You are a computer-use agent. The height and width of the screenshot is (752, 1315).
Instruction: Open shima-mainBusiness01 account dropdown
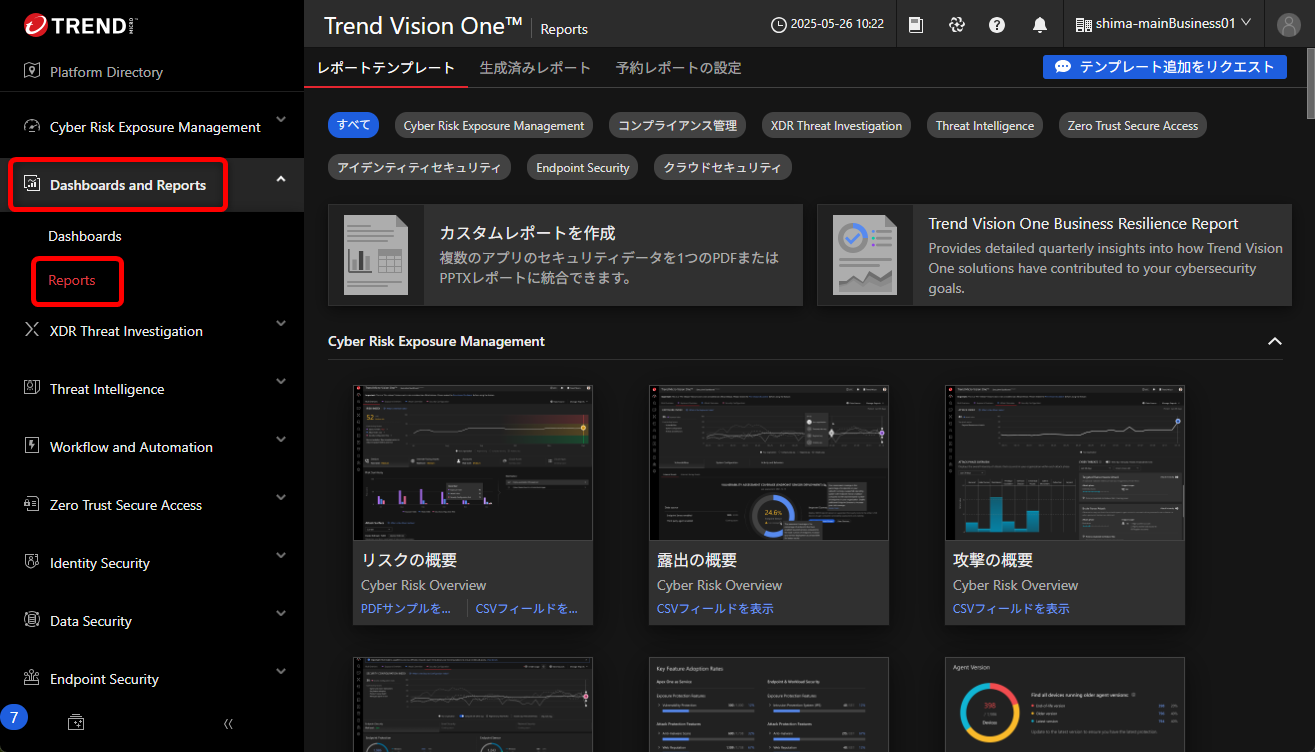[x=1164, y=24]
